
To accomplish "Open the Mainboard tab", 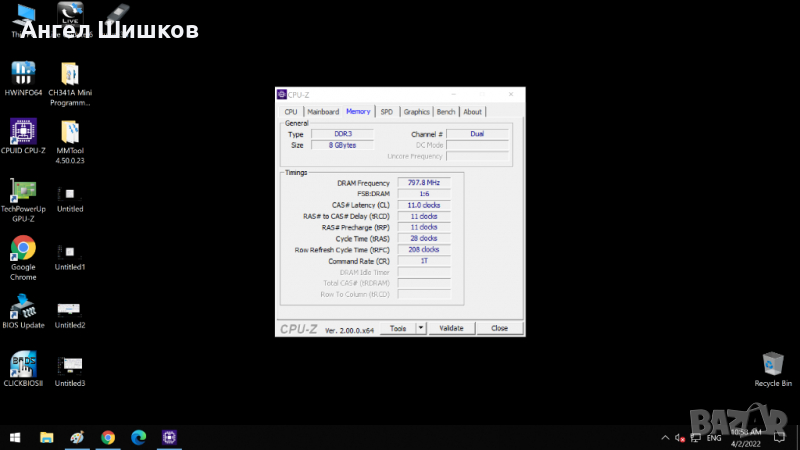I will pyautogui.click(x=323, y=112).
